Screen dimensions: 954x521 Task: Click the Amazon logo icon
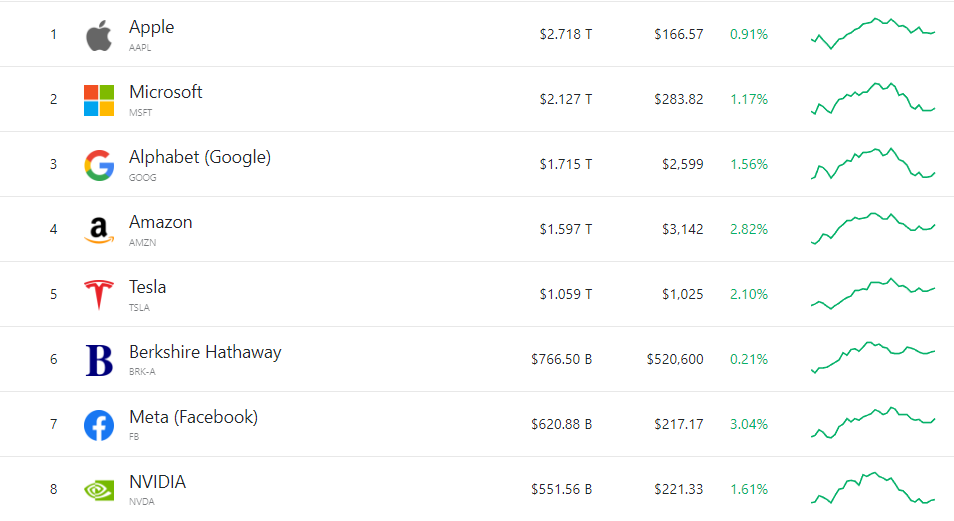click(x=98, y=230)
